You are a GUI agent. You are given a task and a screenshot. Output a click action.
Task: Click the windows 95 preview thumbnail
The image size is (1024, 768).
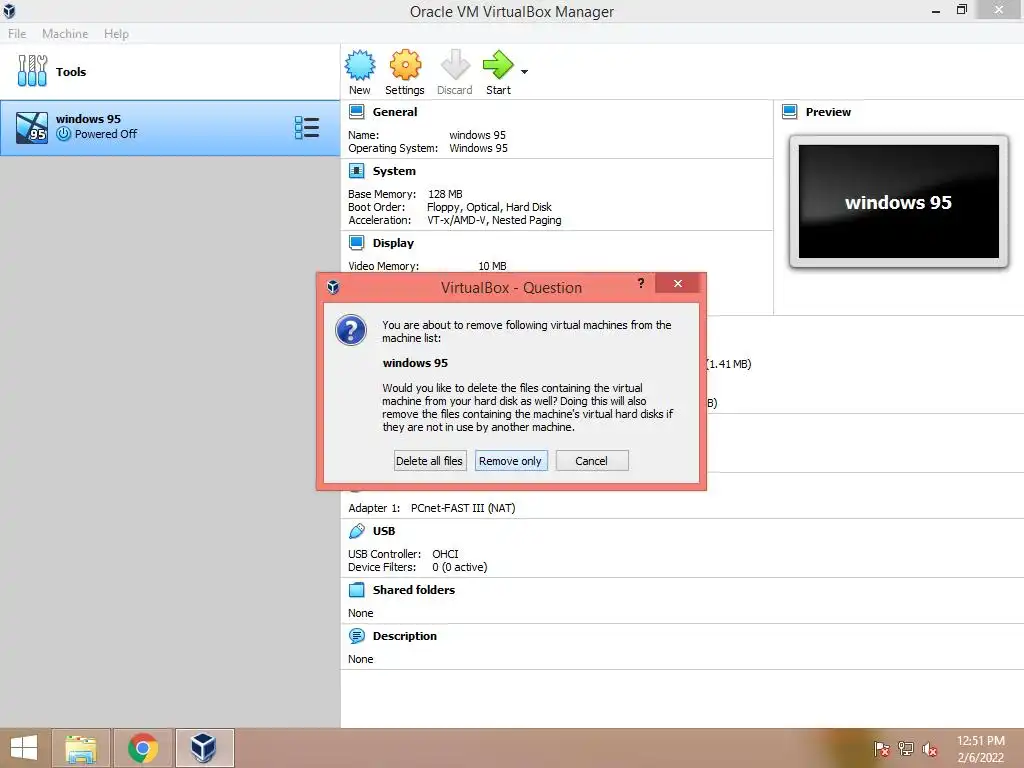point(899,202)
